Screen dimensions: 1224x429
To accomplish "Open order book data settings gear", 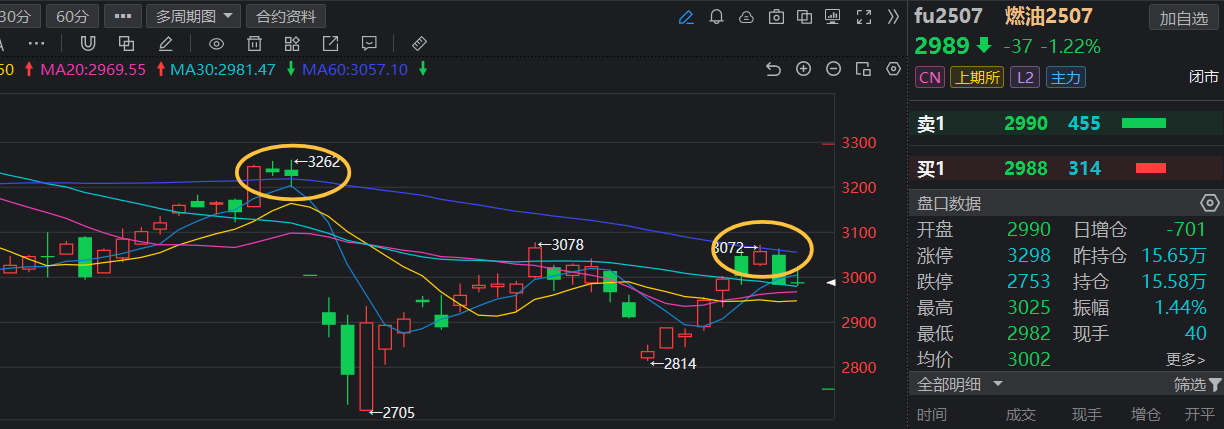I will [1210, 203].
